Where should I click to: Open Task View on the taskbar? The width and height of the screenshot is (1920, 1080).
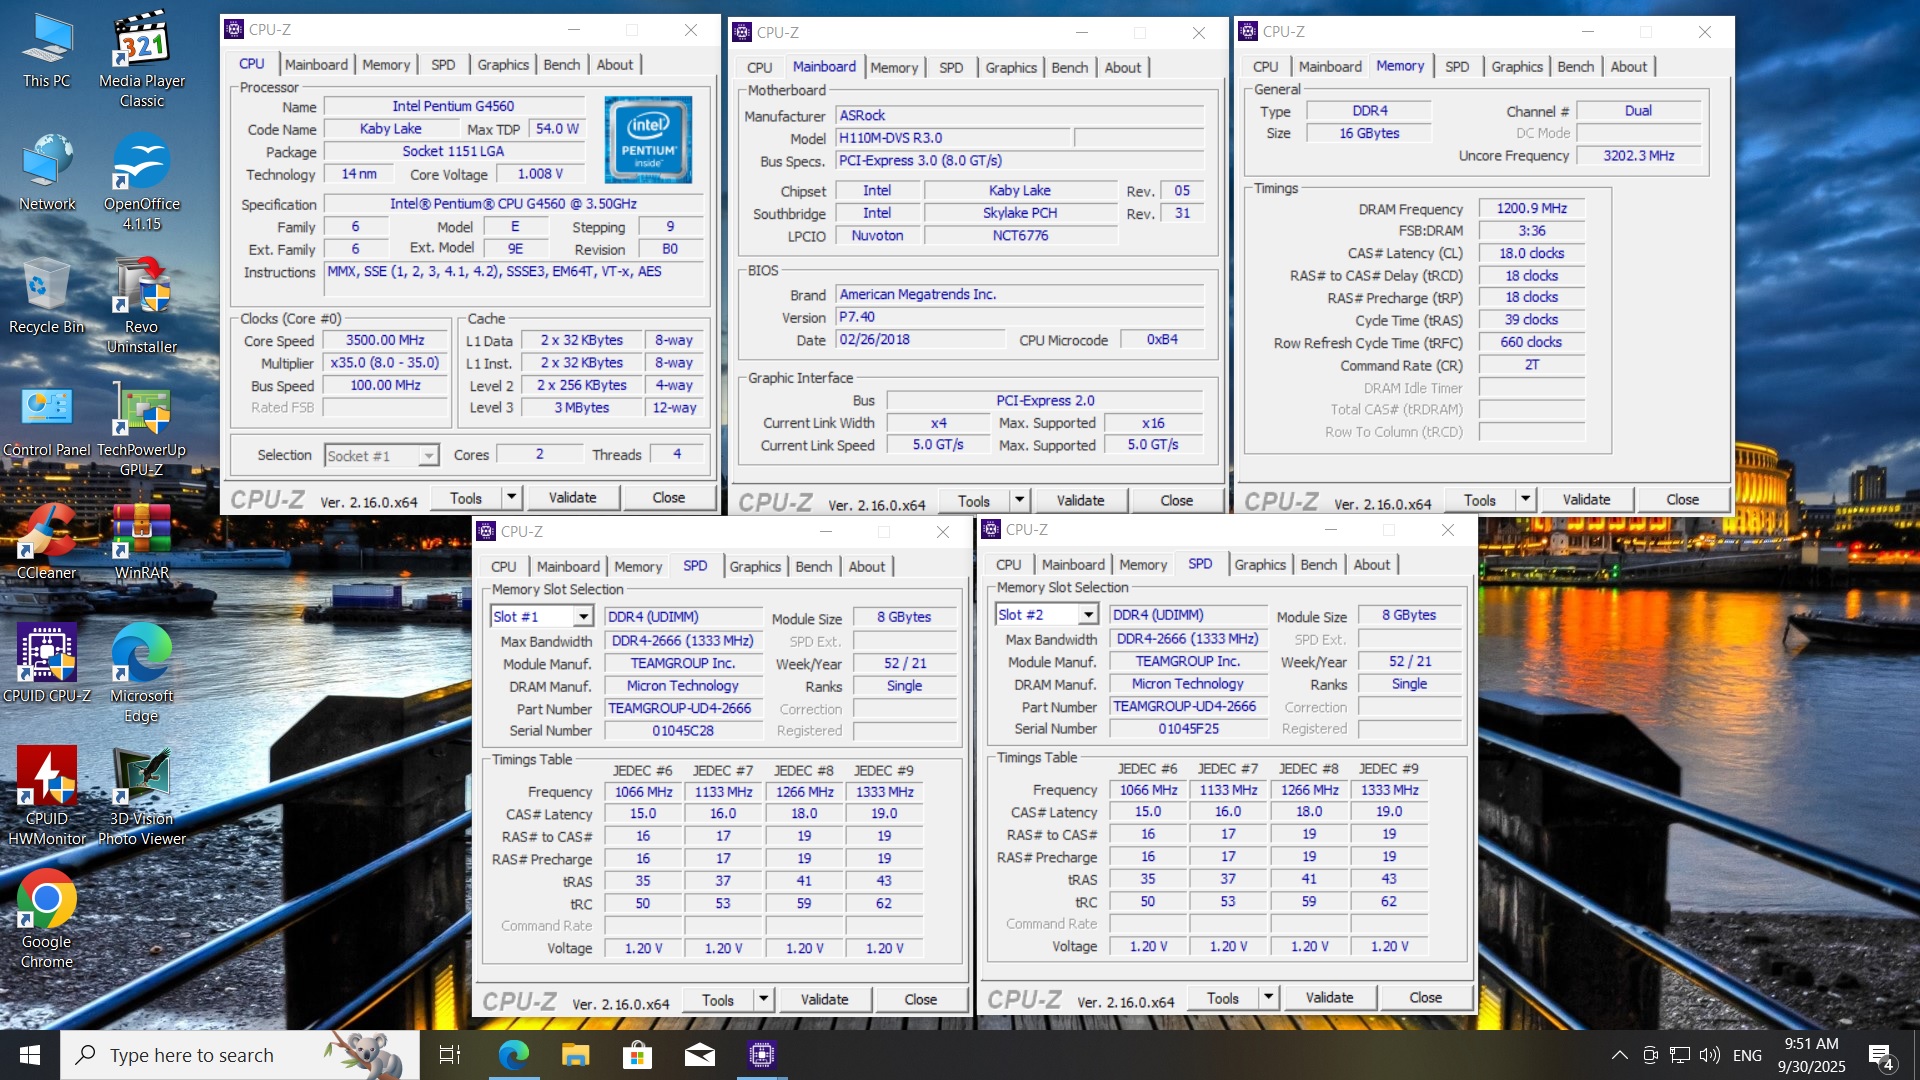point(450,1054)
